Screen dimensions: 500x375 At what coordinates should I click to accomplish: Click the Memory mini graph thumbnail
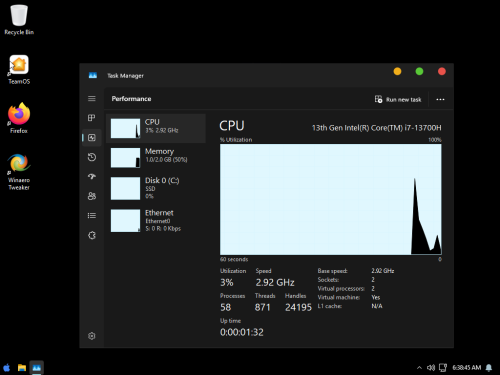tap(125, 158)
